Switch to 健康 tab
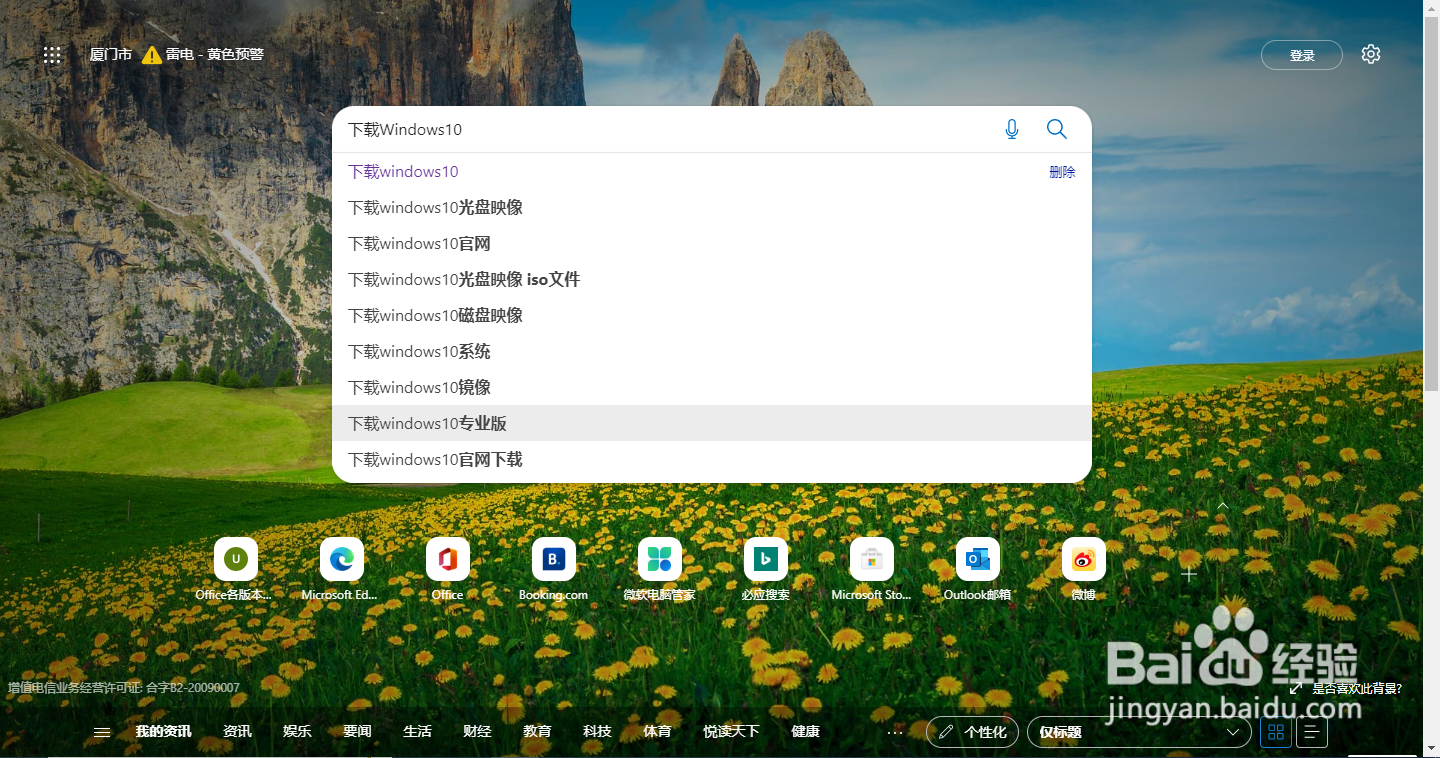The height and width of the screenshot is (758, 1440). tap(805, 732)
